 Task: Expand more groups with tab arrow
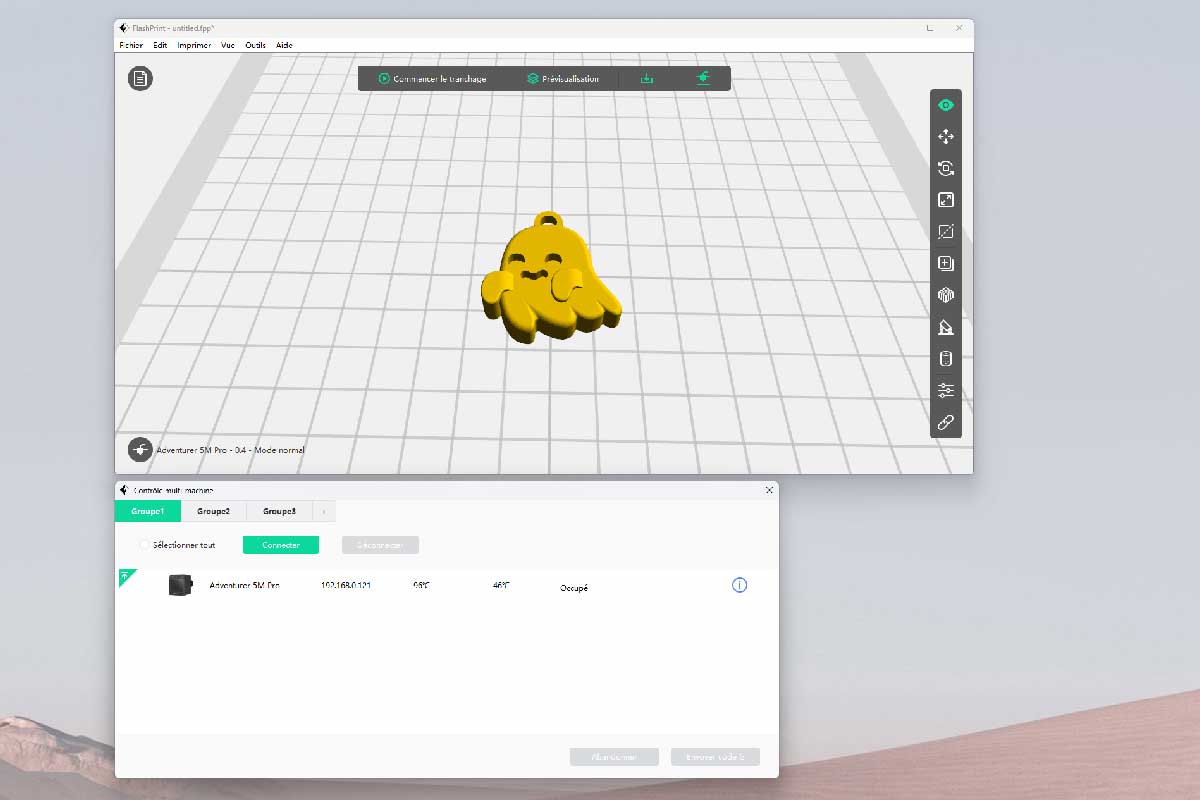tap(323, 512)
